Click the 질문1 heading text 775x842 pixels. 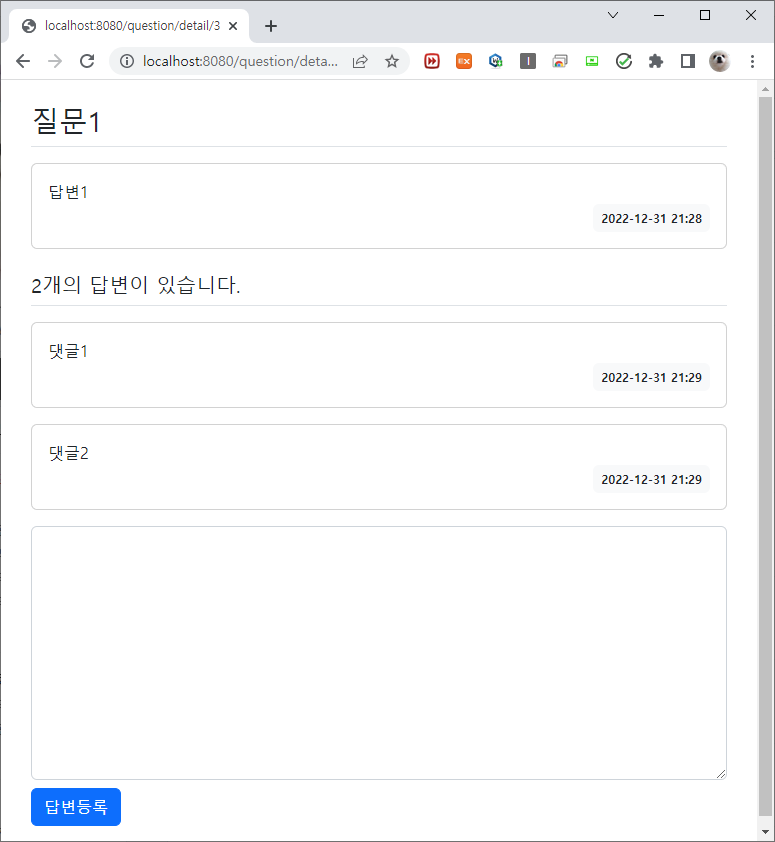67,121
